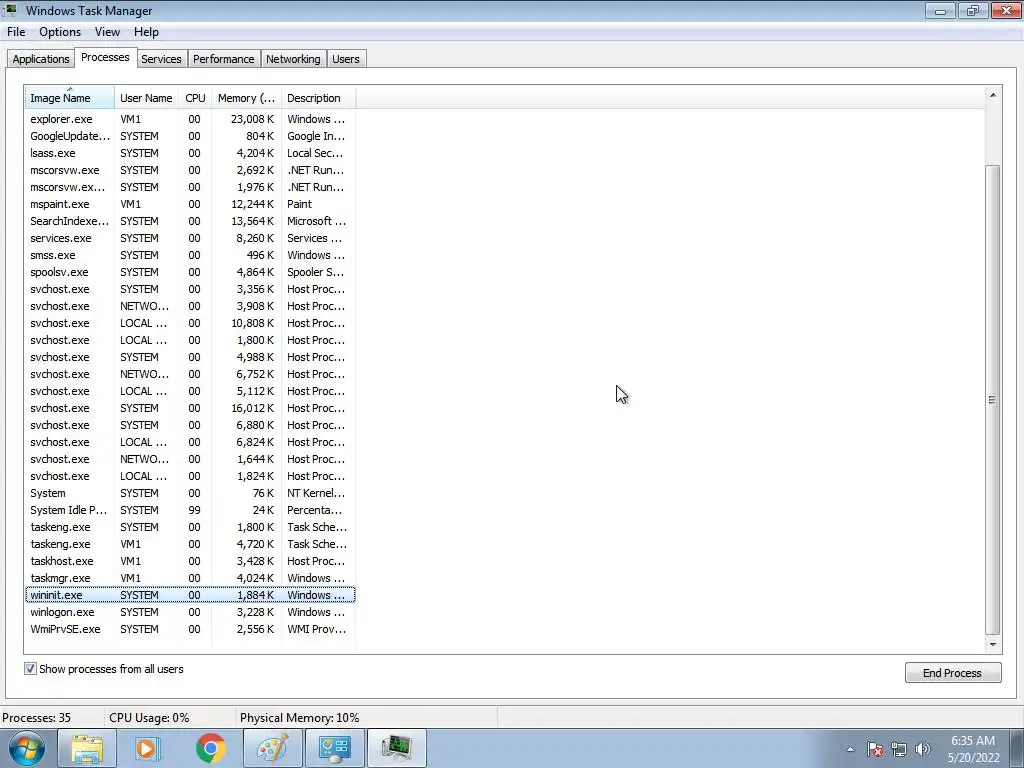Click the scrollbar down arrow
Screen dimensions: 1024x768
pyautogui.click(x=993, y=644)
